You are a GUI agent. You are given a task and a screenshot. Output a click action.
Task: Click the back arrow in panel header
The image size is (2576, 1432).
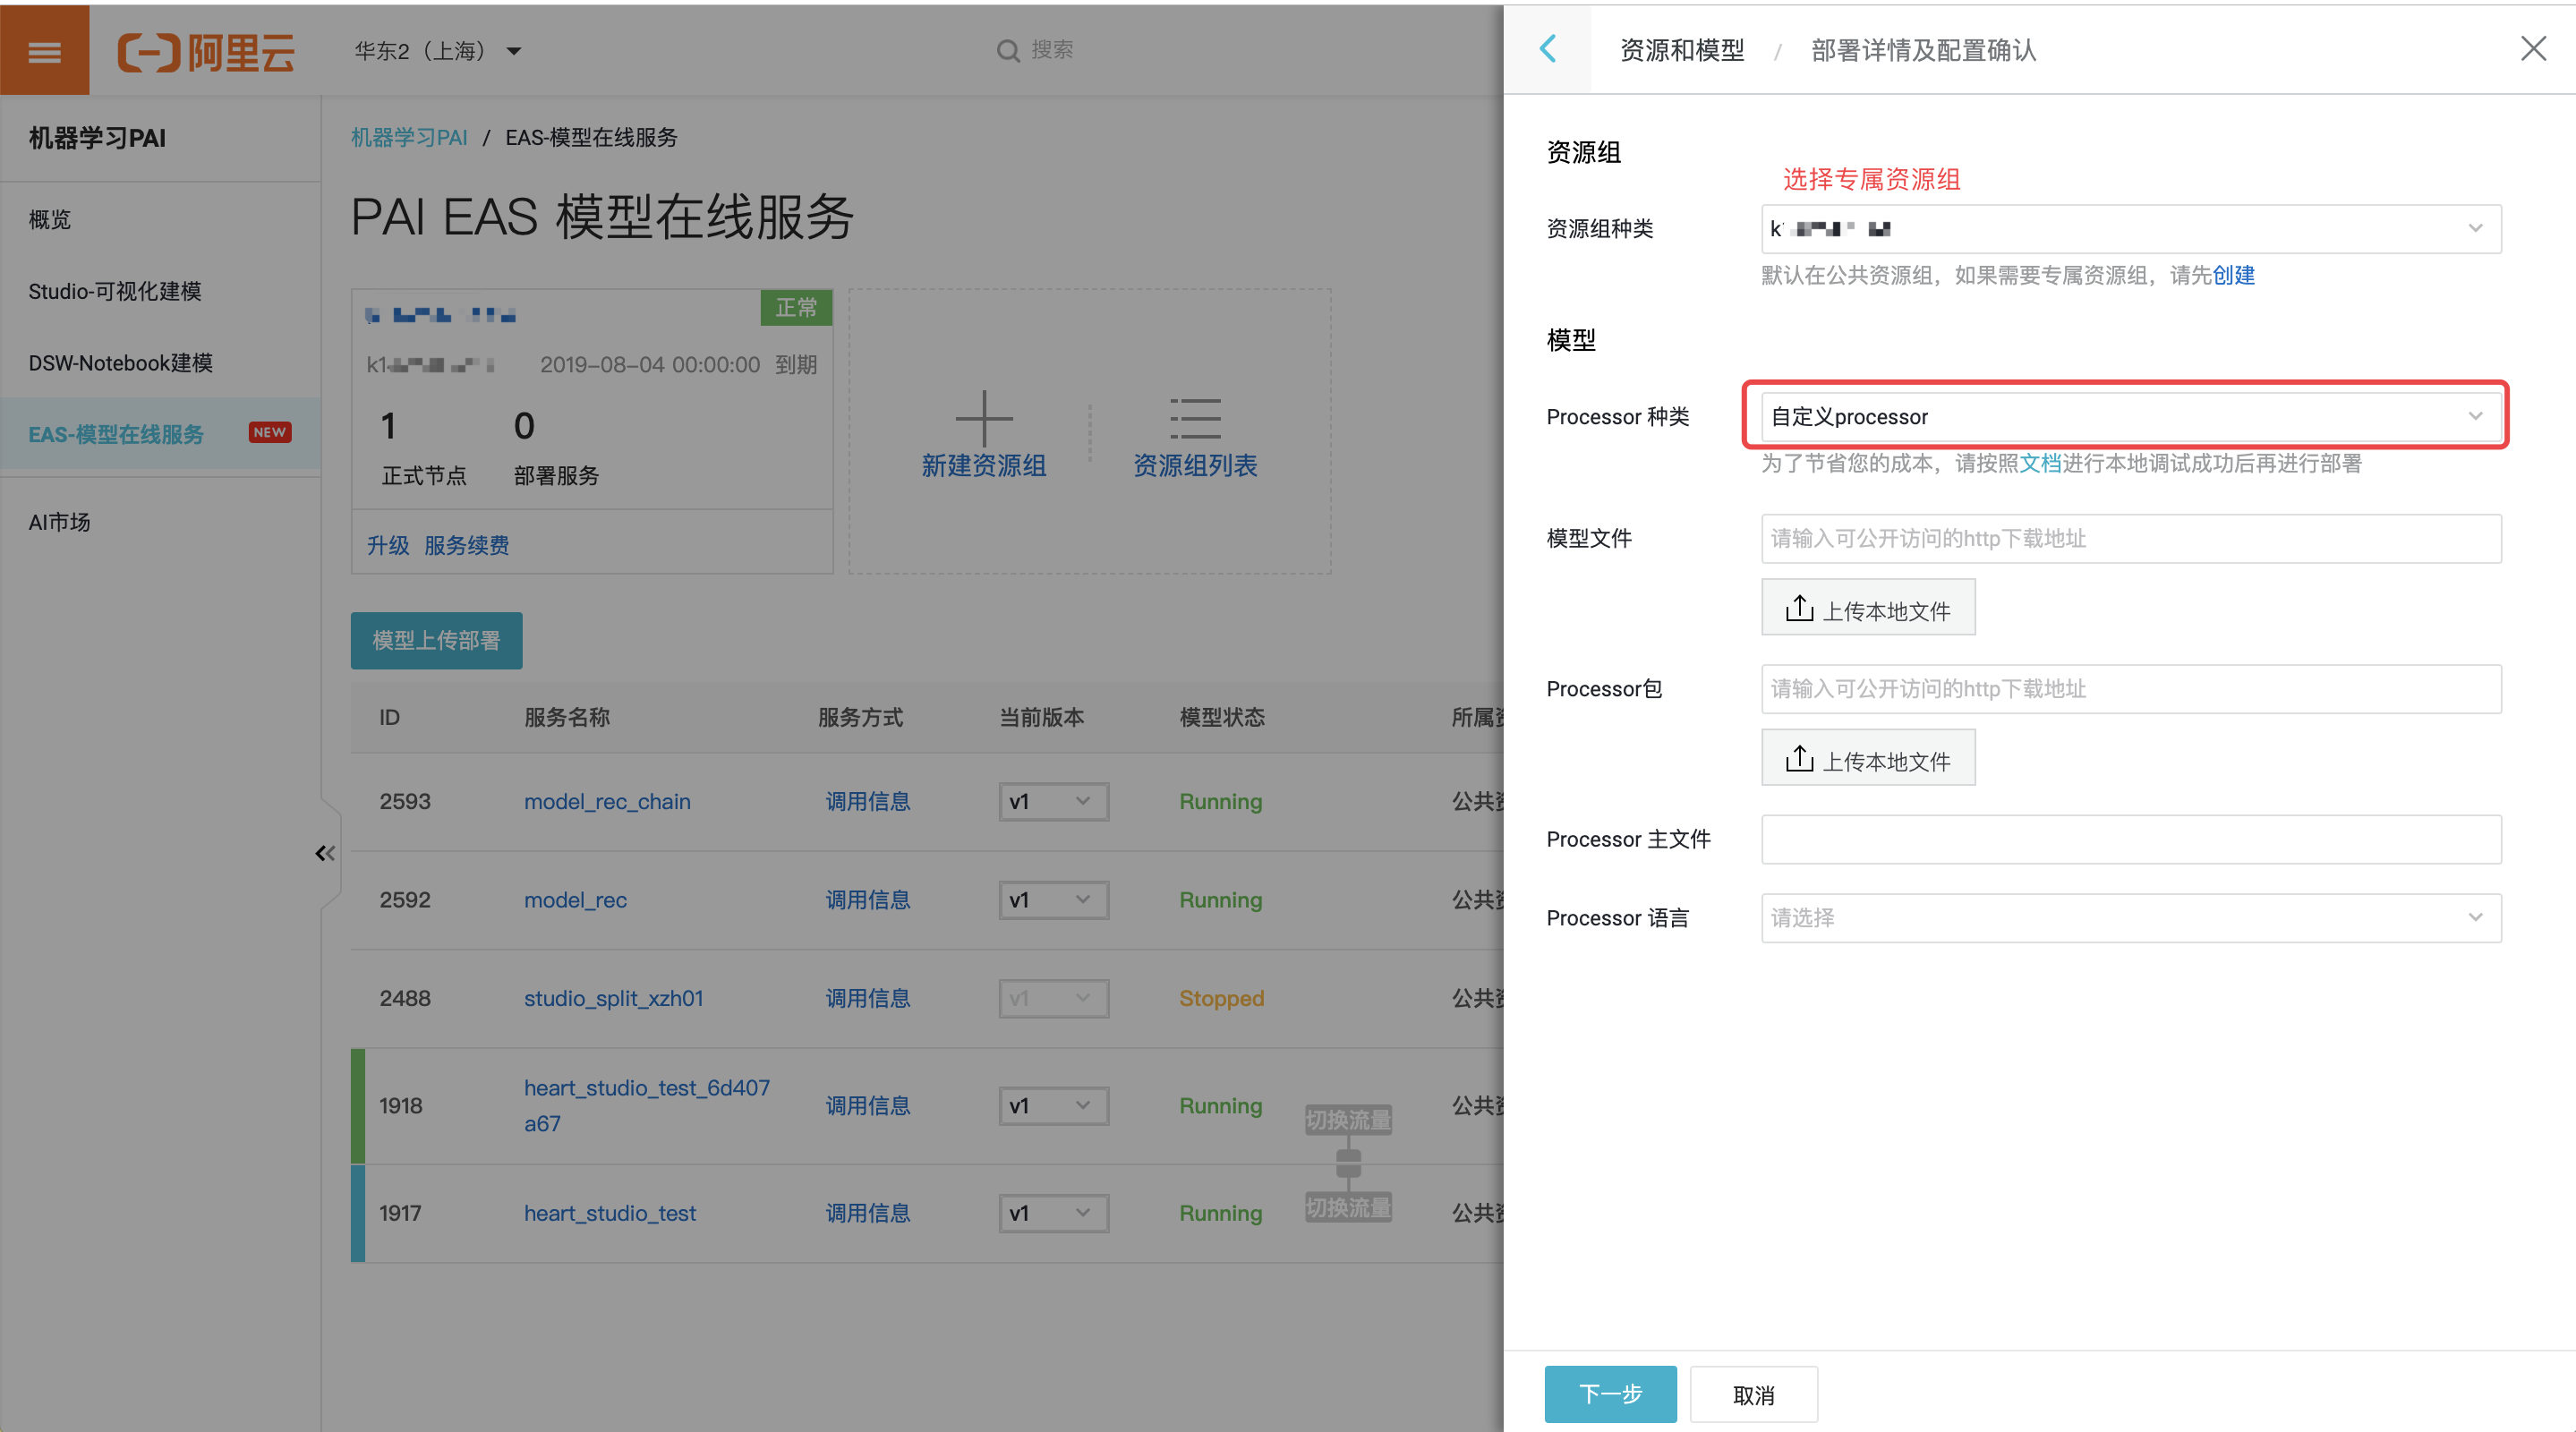[1547, 49]
